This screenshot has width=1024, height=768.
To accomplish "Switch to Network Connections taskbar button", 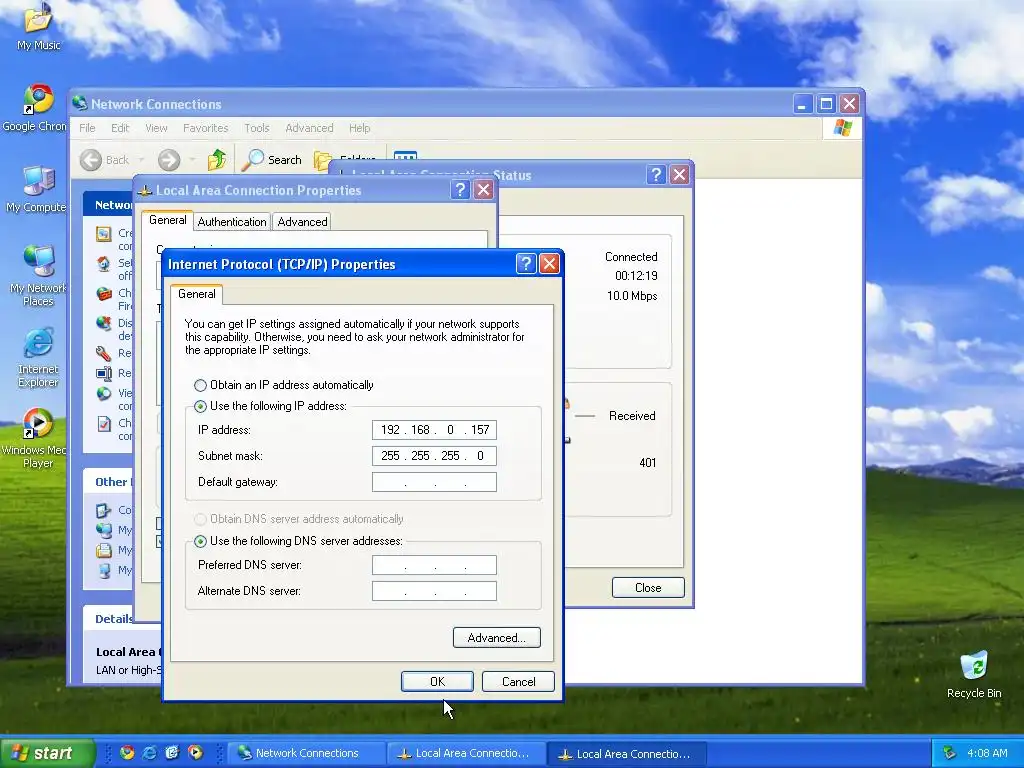I will [305, 753].
